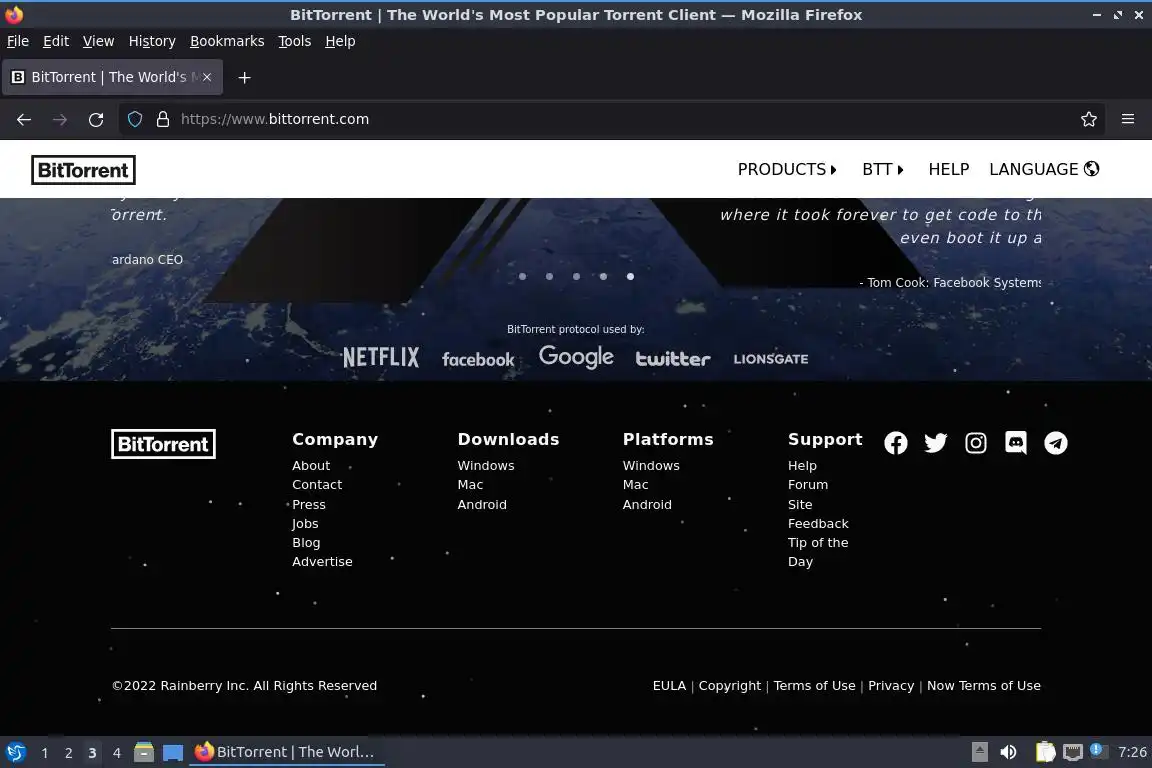Screen dimensions: 1152x768
Task: Select third testimonial carousel dot
Action: coord(576,276)
